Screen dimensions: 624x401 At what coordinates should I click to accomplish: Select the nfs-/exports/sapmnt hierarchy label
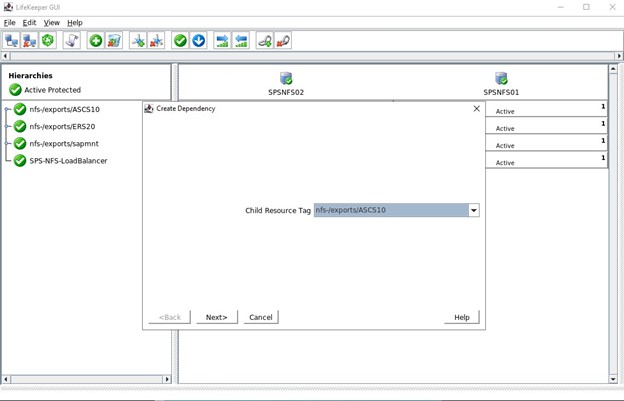pyautogui.click(x=64, y=144)
